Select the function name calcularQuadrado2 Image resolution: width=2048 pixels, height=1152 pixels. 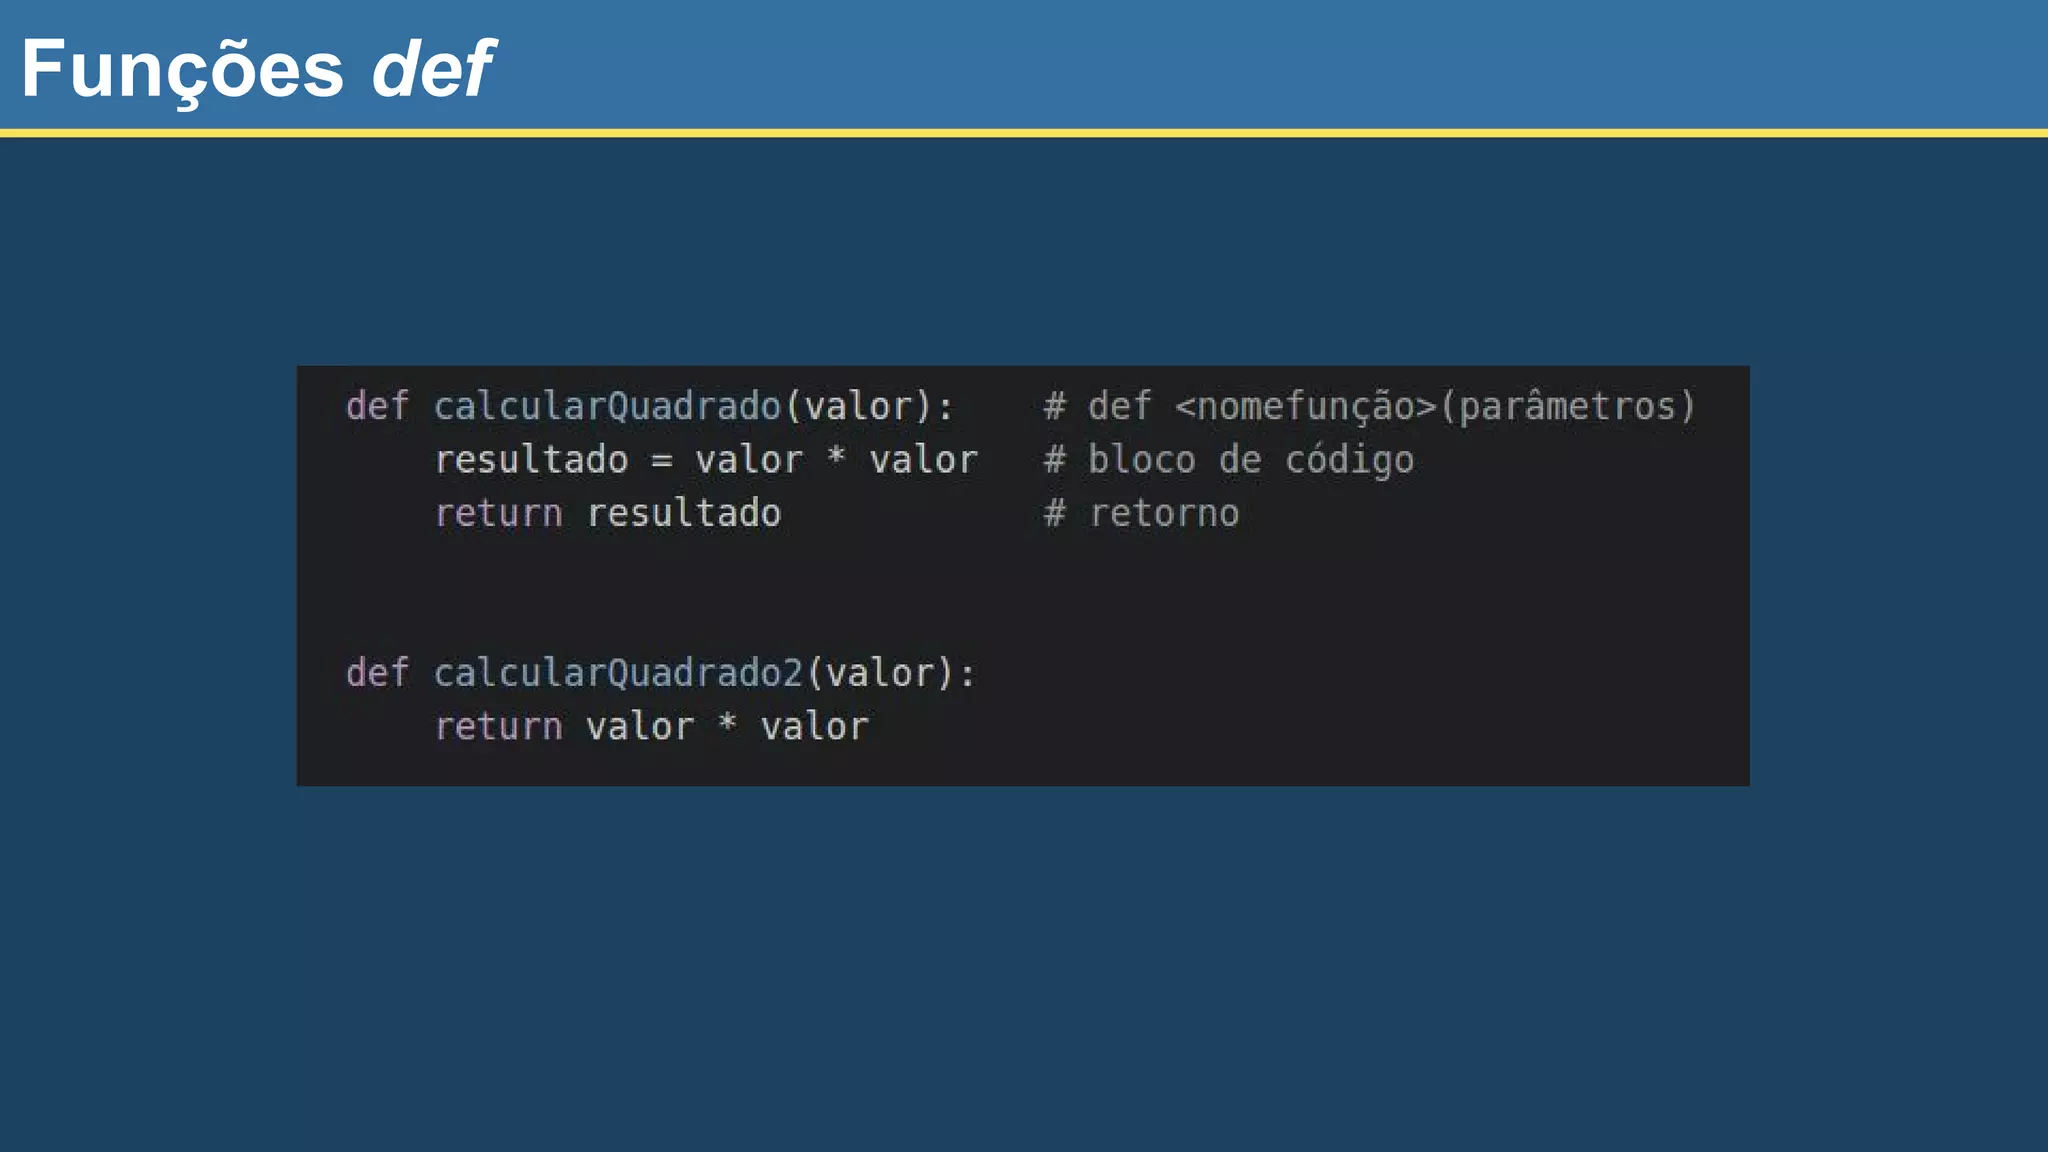point(618,673)
